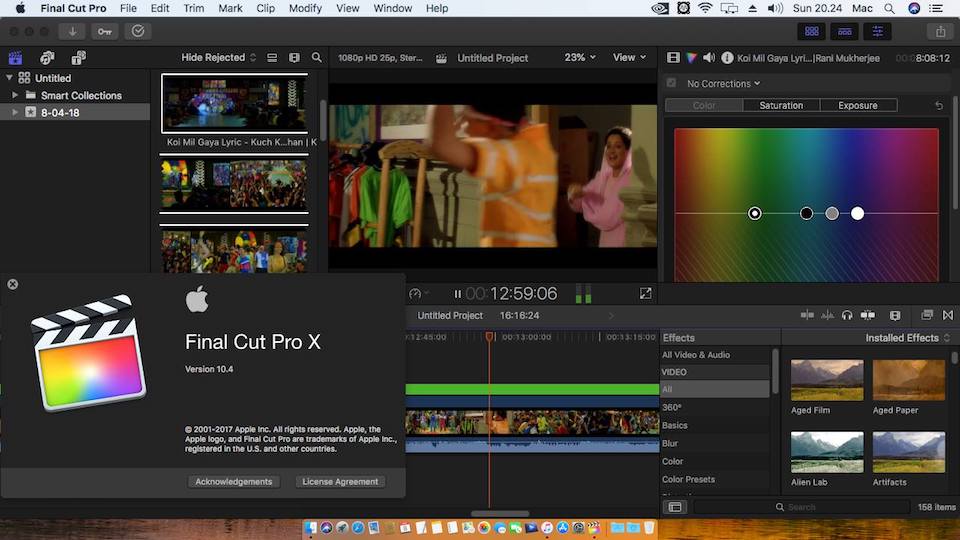Image resolution: width=960 pixels, height=540 pixels.
Task: Open the video inspector filmstrip icon
Action: (x=673, y=58)
